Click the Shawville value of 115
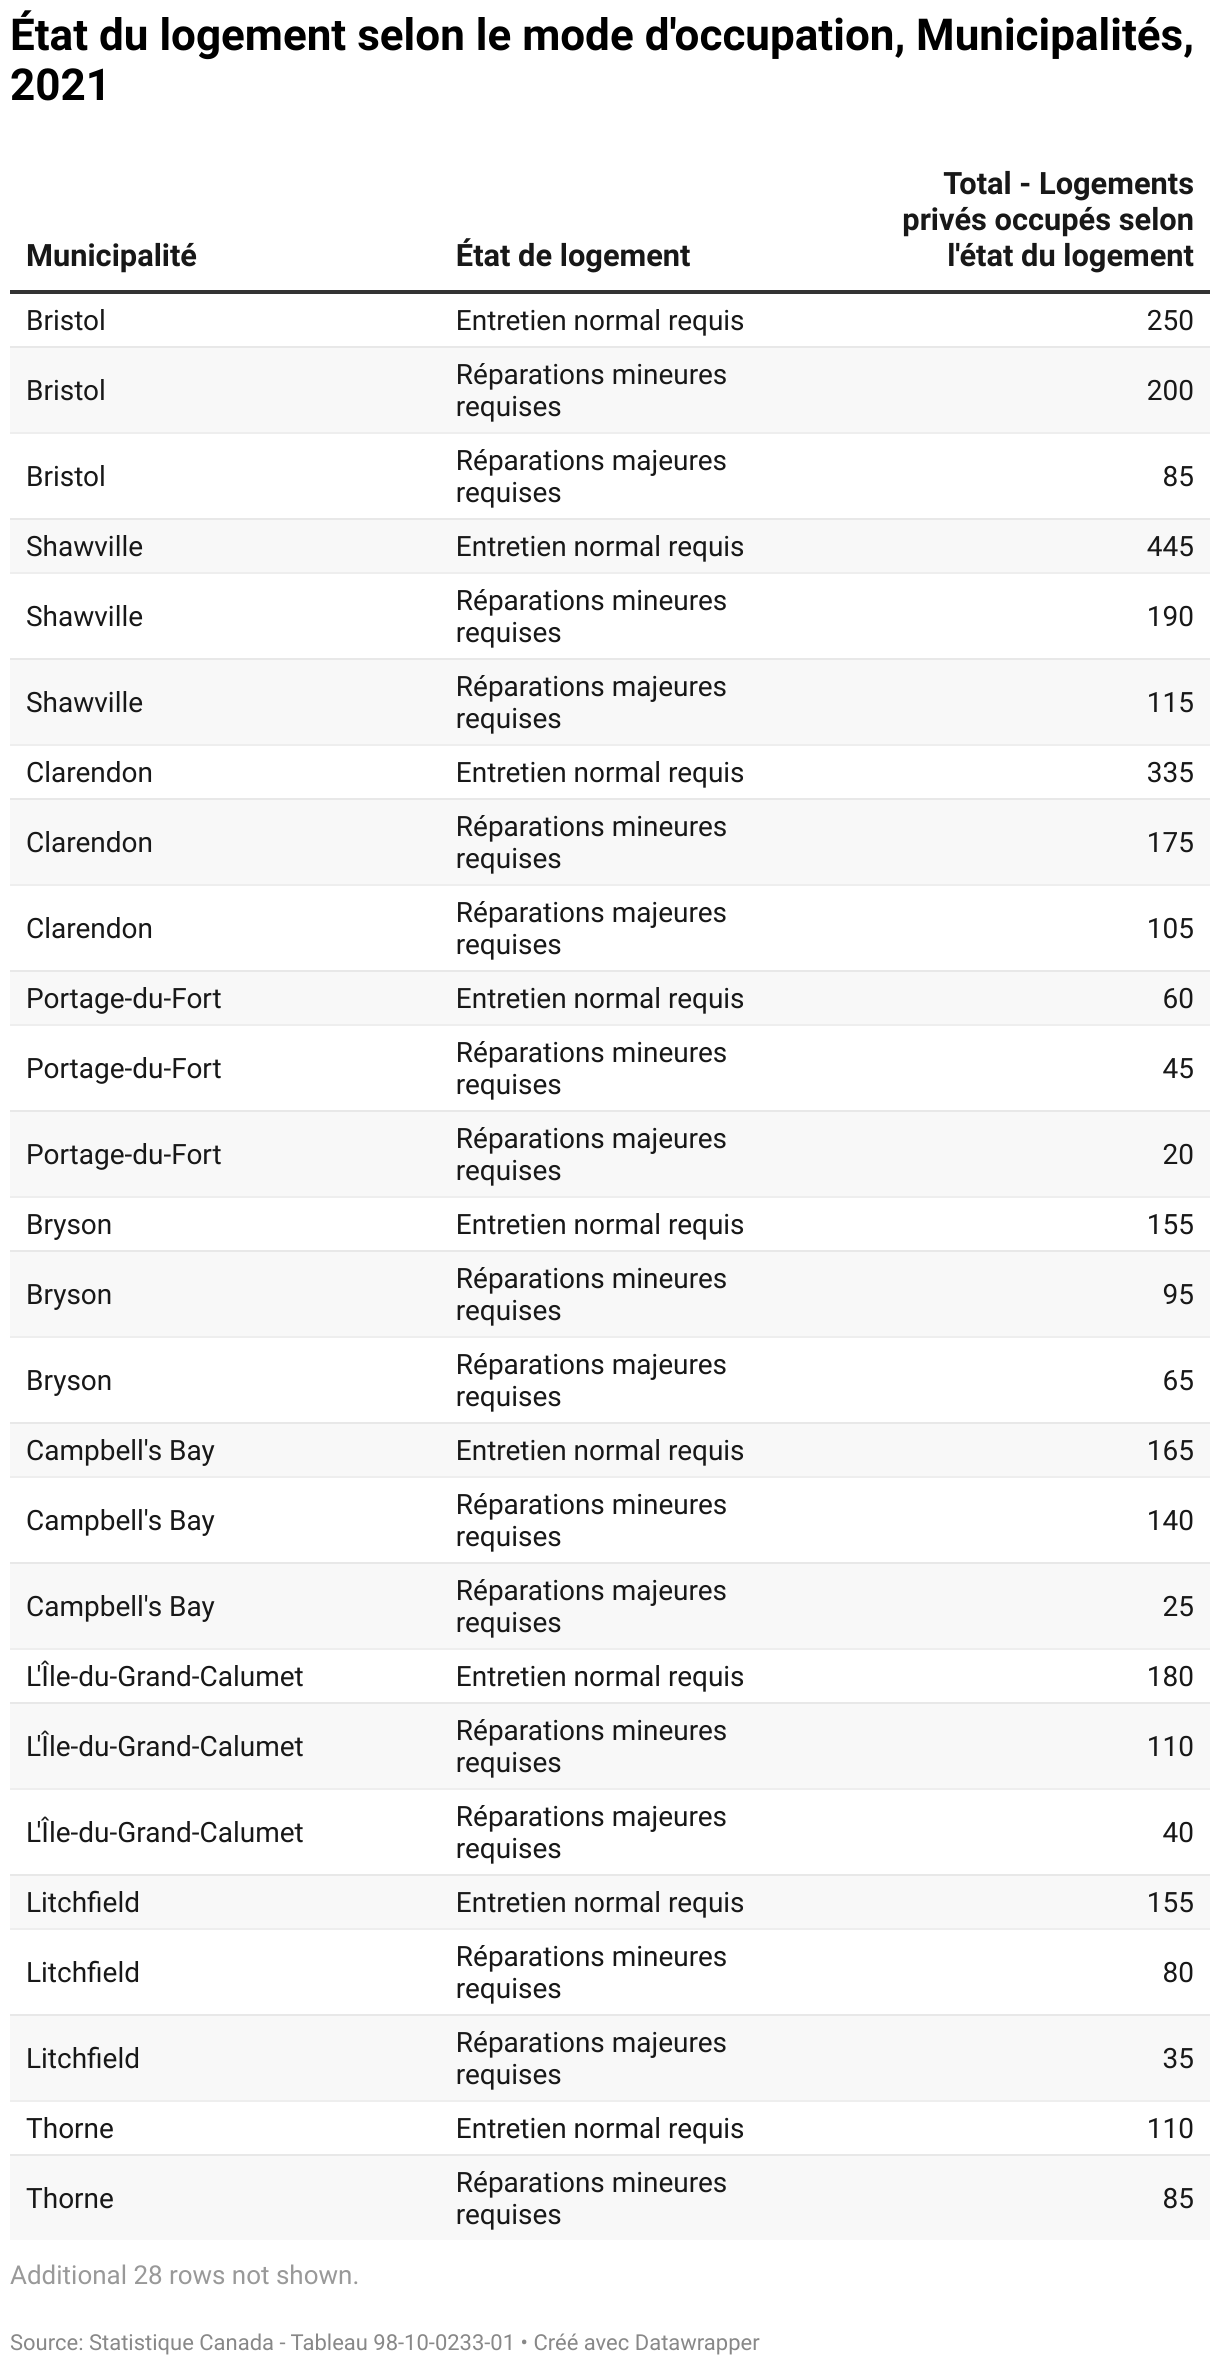Viewport: 1220px width, 2366px height. (1170, 703)
